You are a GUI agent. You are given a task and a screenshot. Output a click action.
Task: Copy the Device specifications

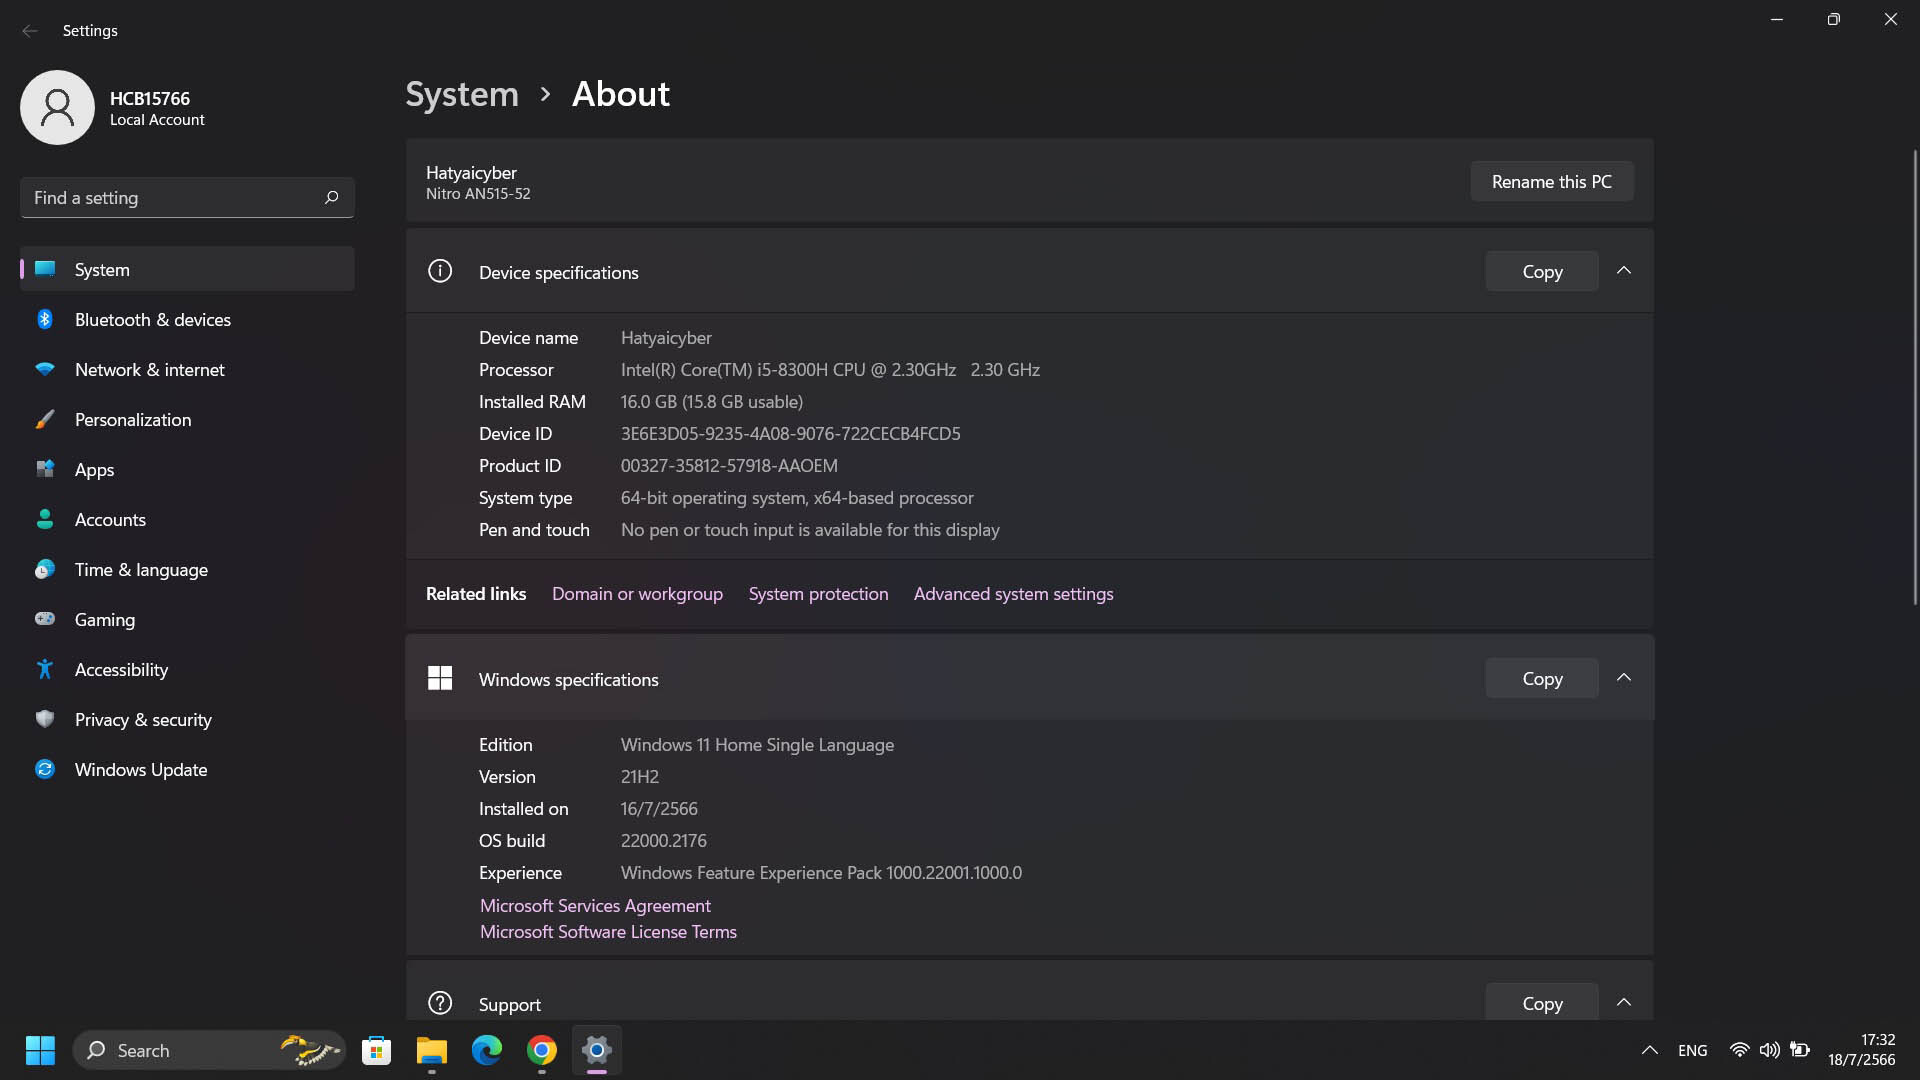click(1542, 271)
